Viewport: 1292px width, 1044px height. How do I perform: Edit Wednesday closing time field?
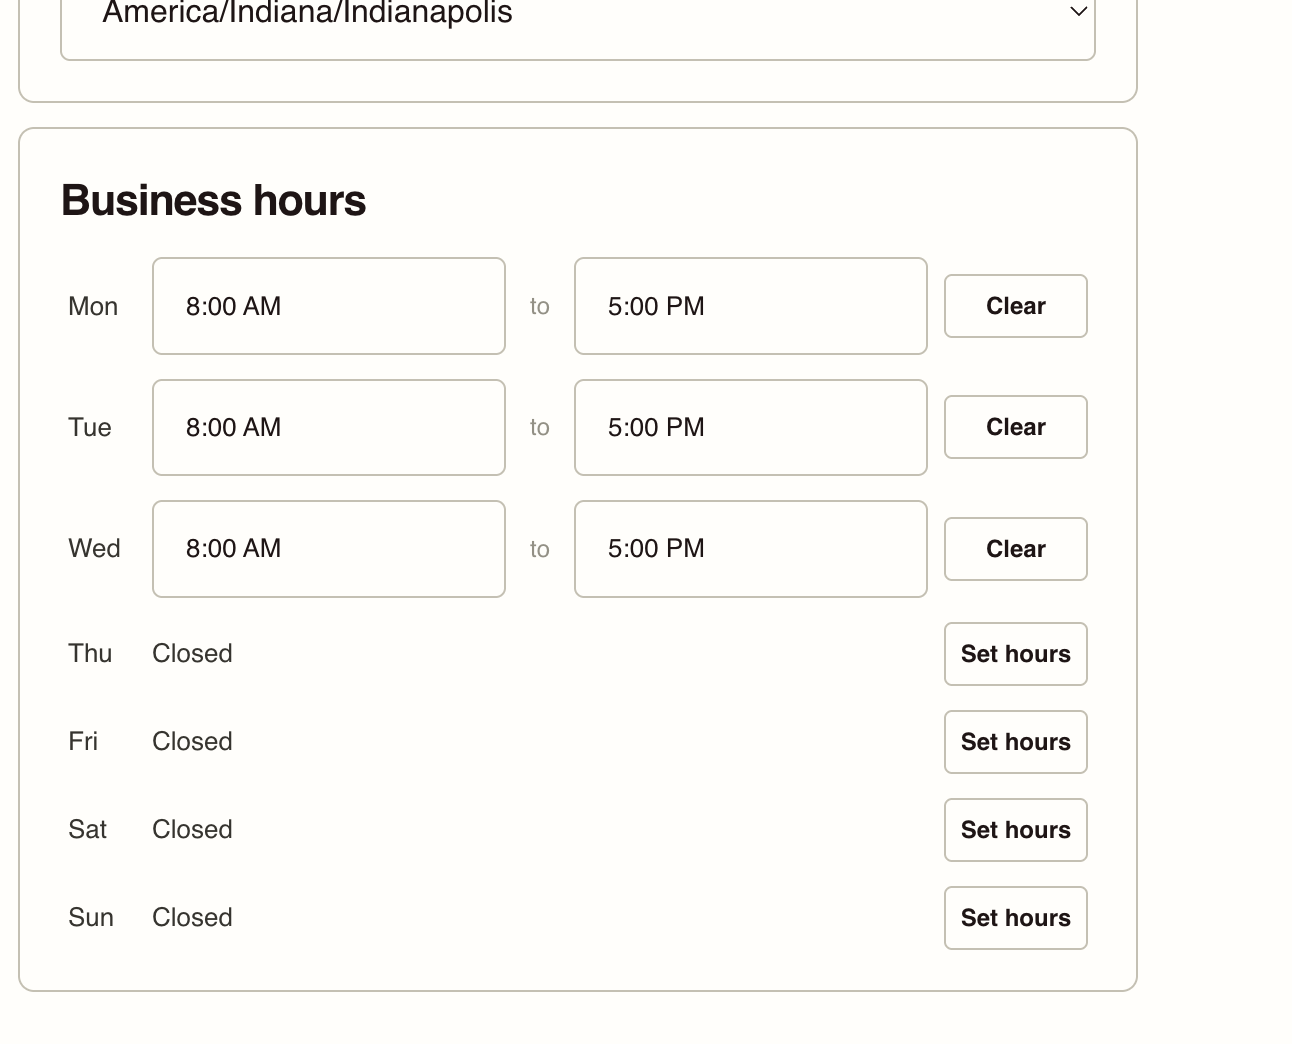[750, 549]
